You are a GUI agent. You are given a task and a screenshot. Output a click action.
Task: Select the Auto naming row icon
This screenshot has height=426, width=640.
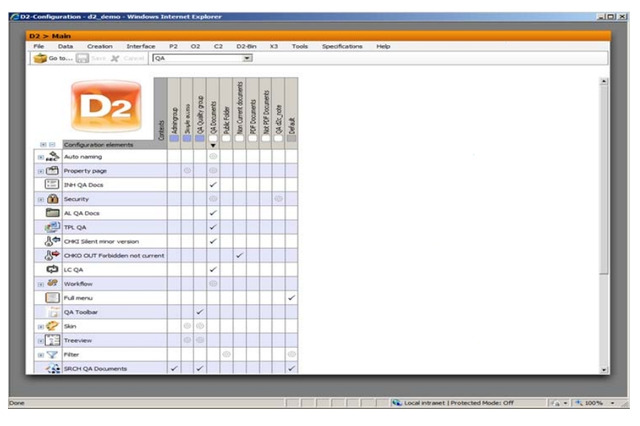52,156
